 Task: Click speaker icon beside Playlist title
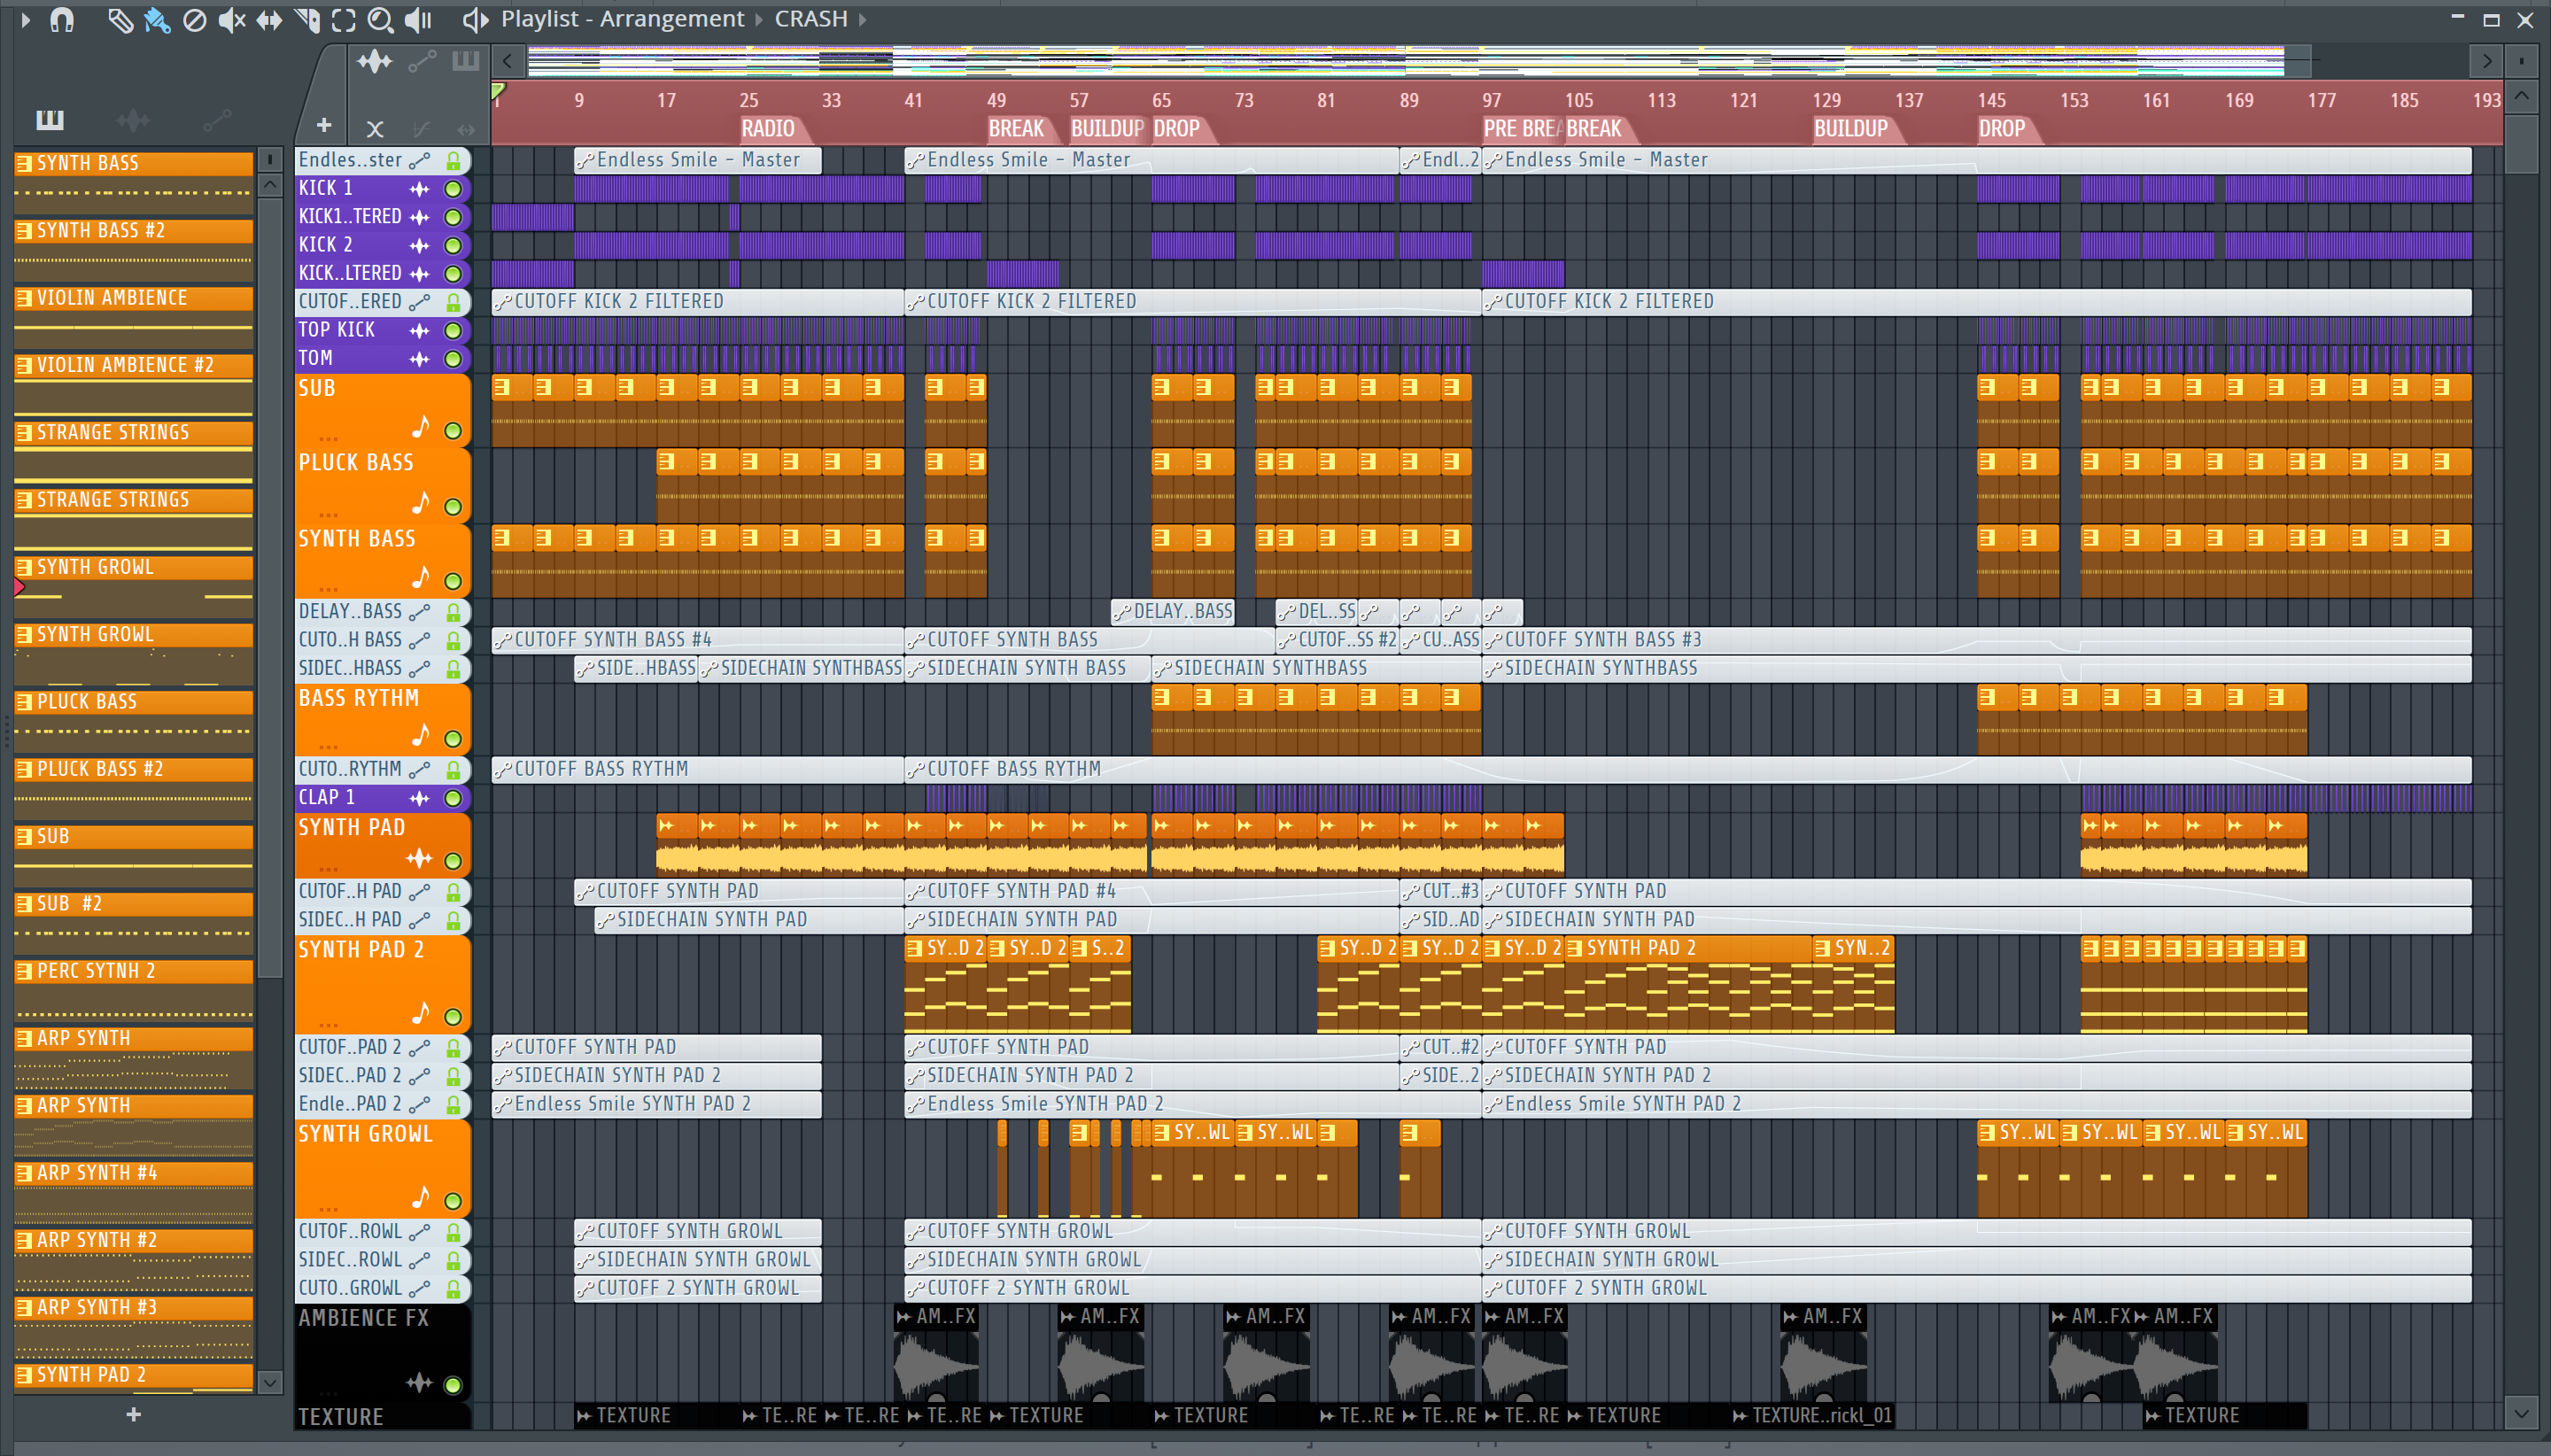point(475,19)
